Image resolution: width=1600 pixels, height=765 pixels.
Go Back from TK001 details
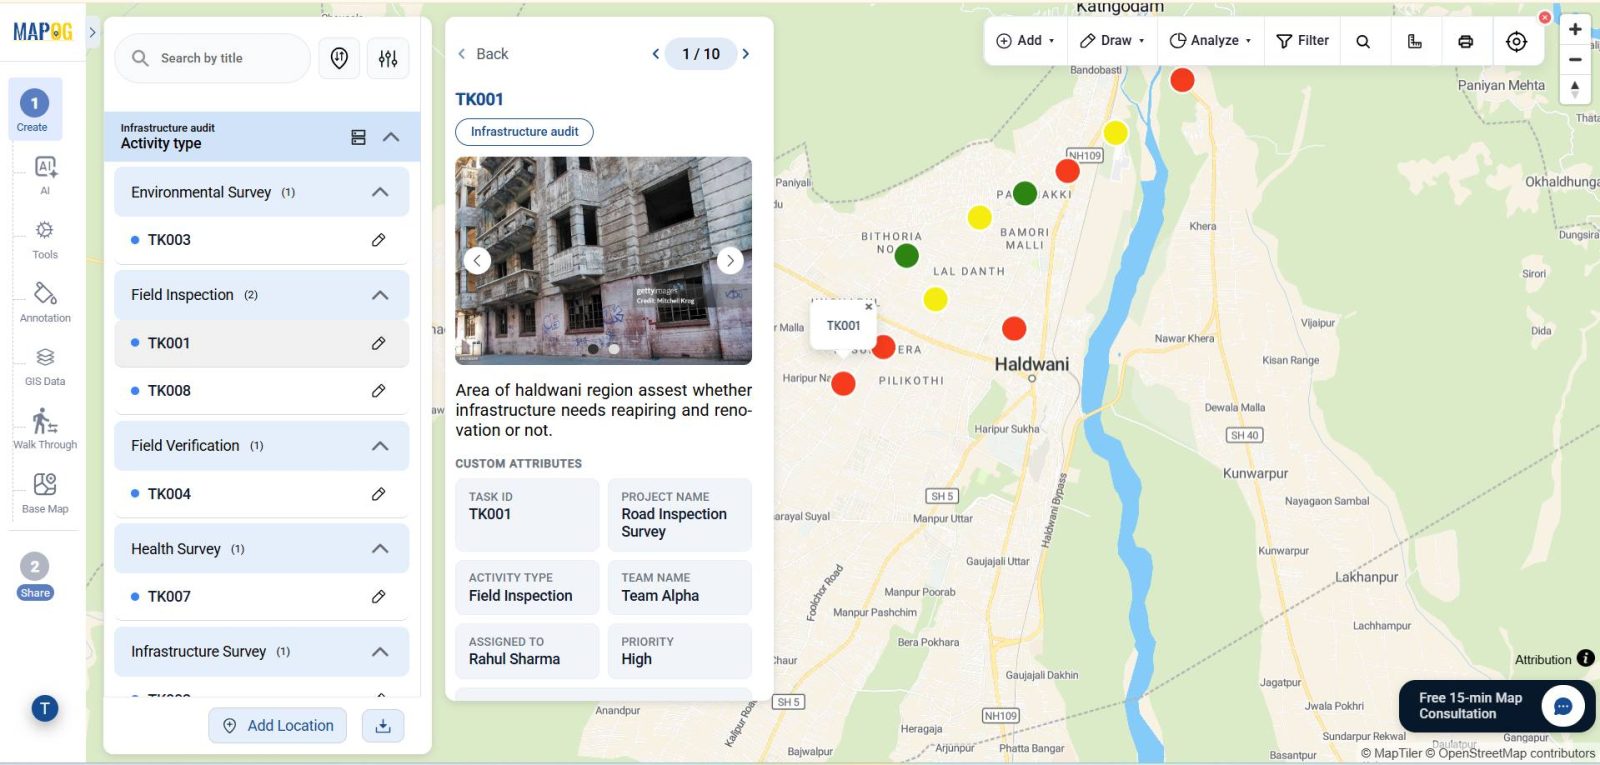483,54
